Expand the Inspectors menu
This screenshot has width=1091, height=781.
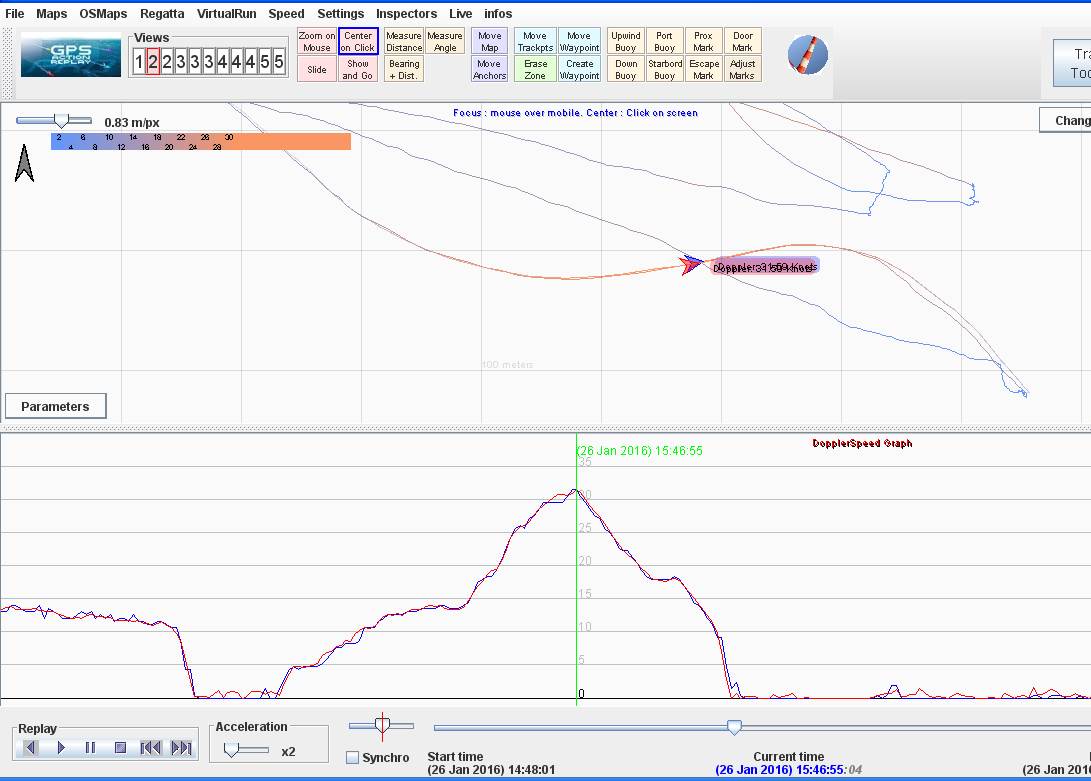click(406, 14)
